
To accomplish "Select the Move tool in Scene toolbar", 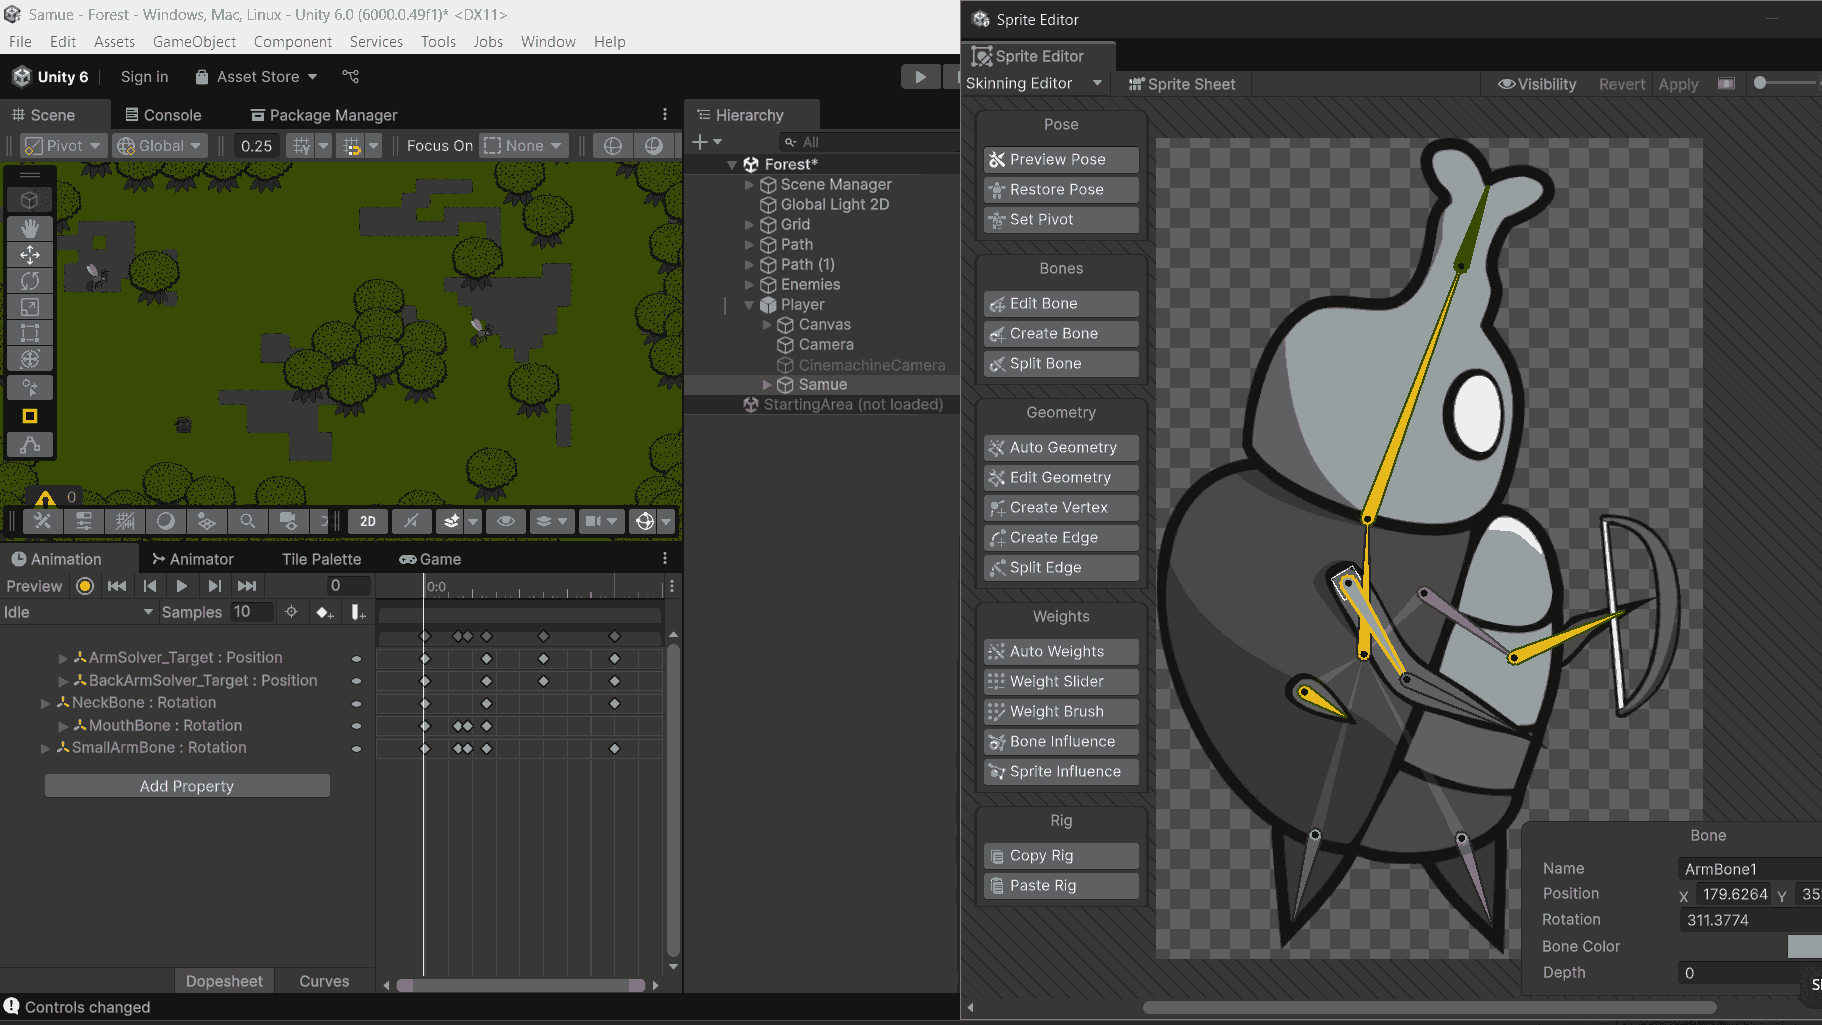I will (x=30, y=255).
